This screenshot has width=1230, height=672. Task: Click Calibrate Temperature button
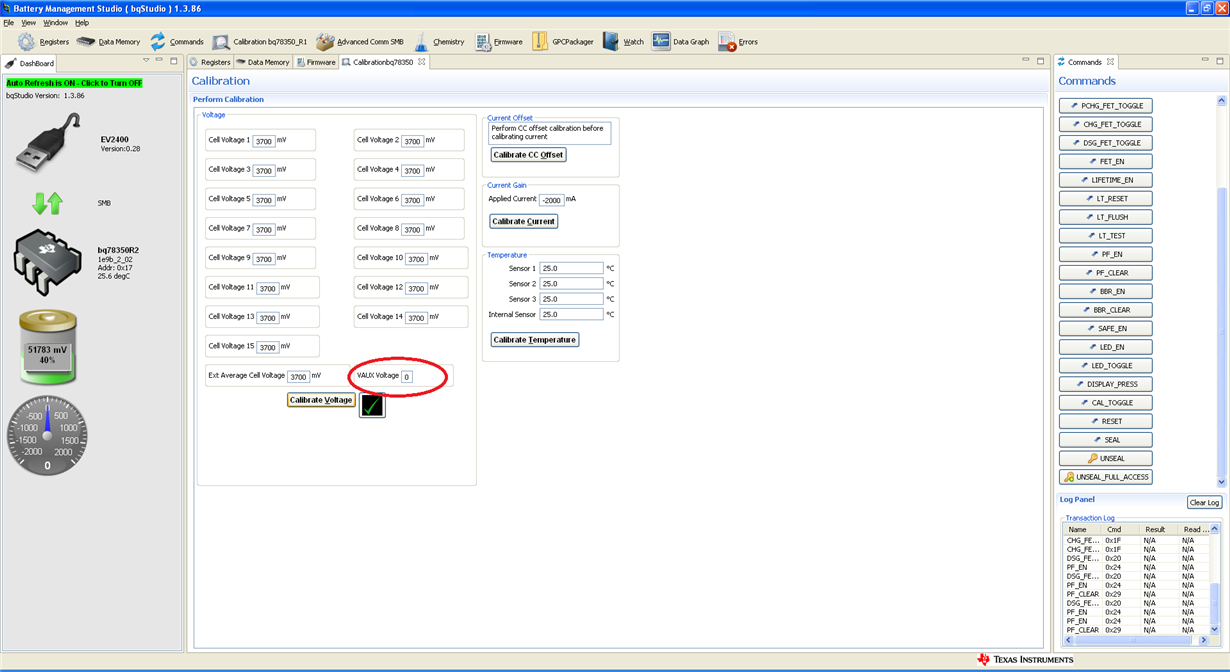535,340
